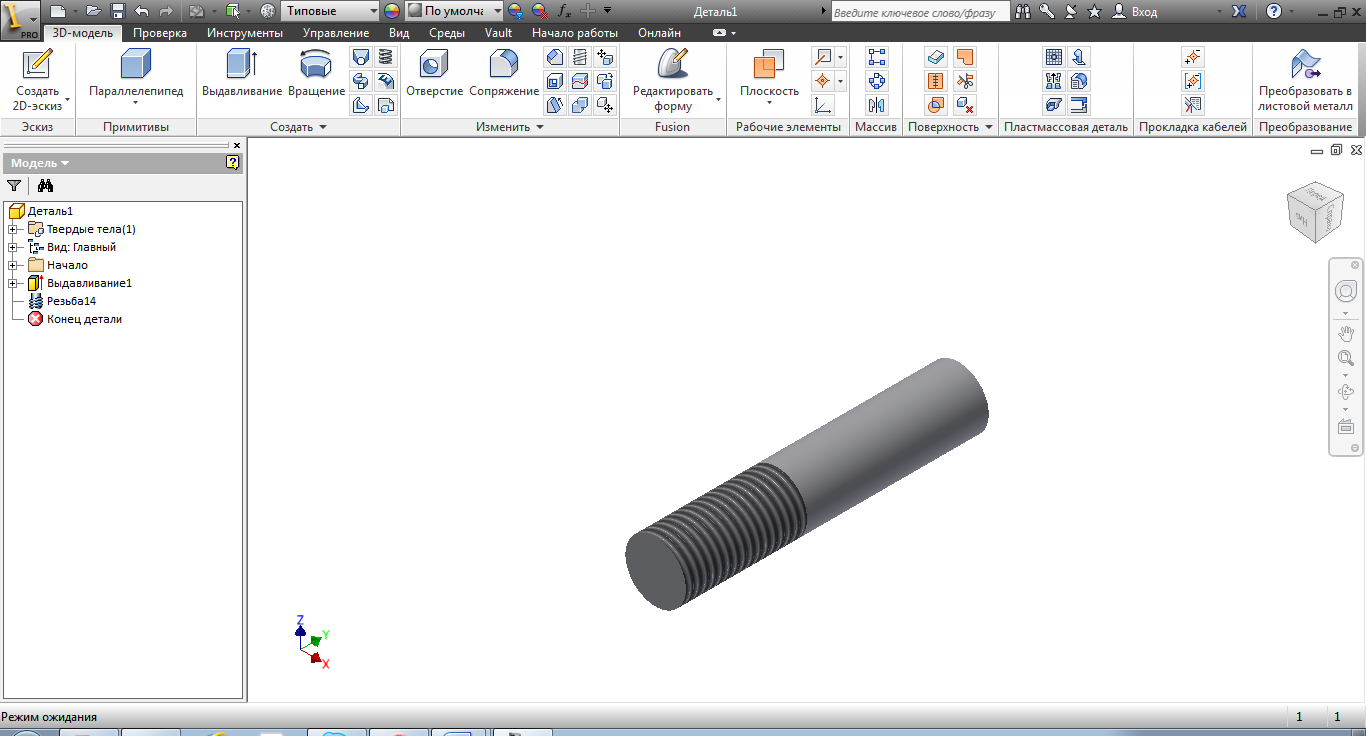1366x736 pixels.
Task: Switch to the Проверка tab
Action: tap(160, 33)
